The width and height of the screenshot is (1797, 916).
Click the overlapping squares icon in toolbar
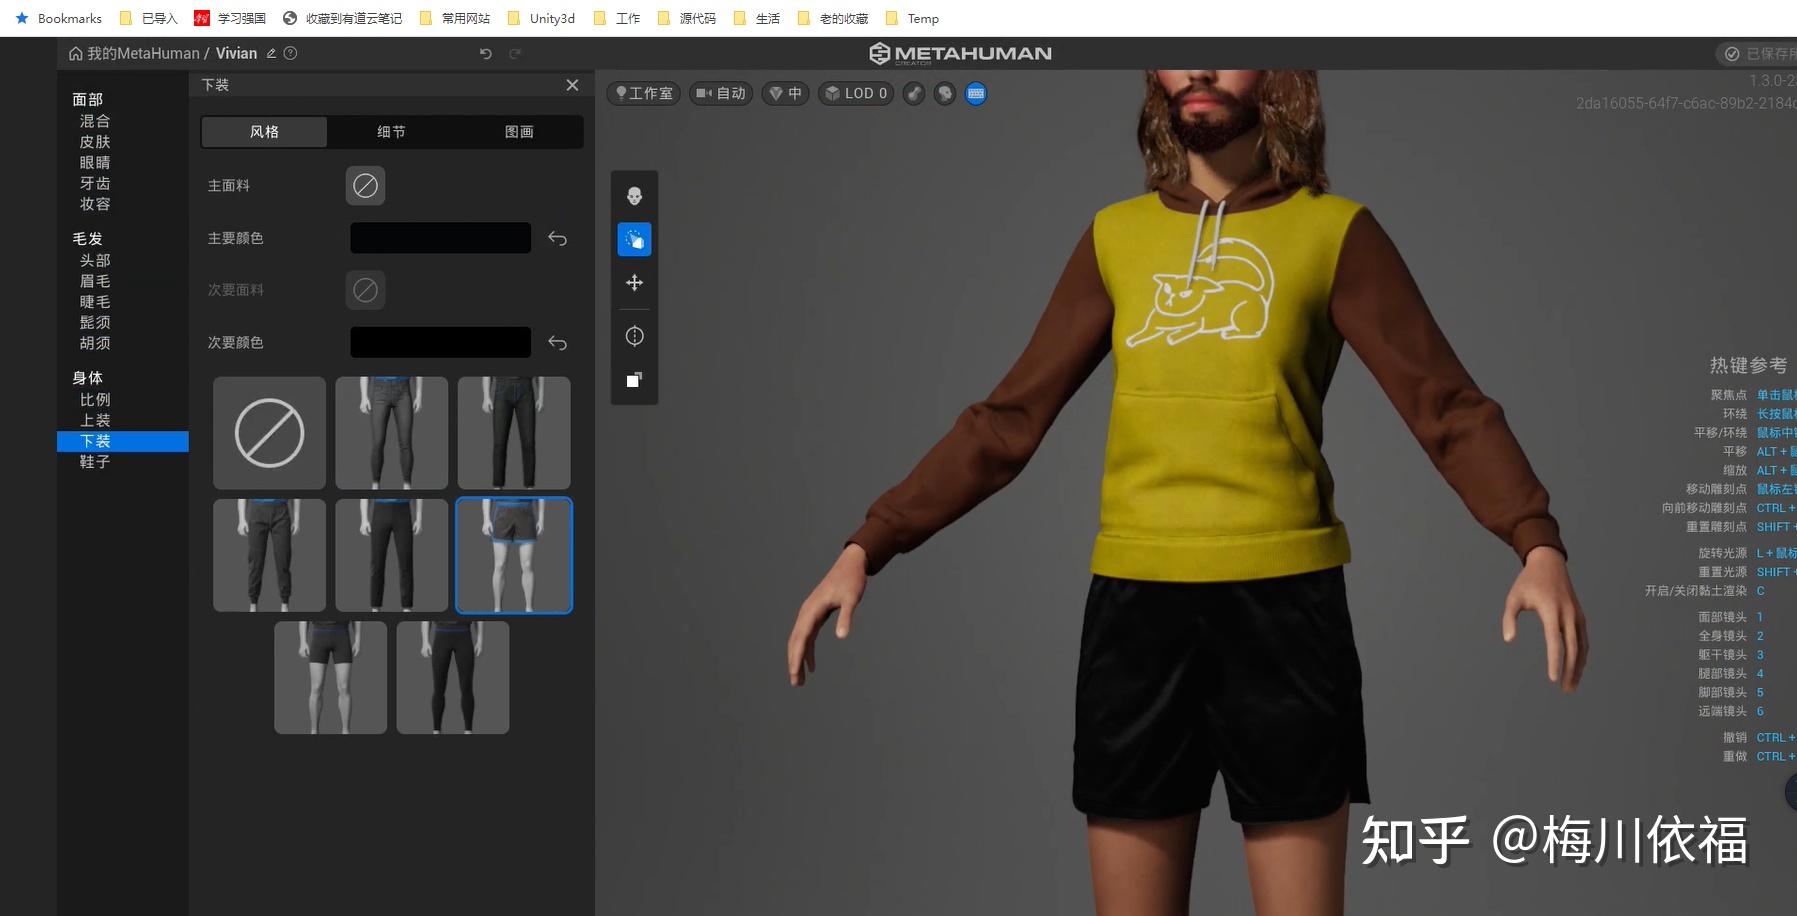[634, 380]
